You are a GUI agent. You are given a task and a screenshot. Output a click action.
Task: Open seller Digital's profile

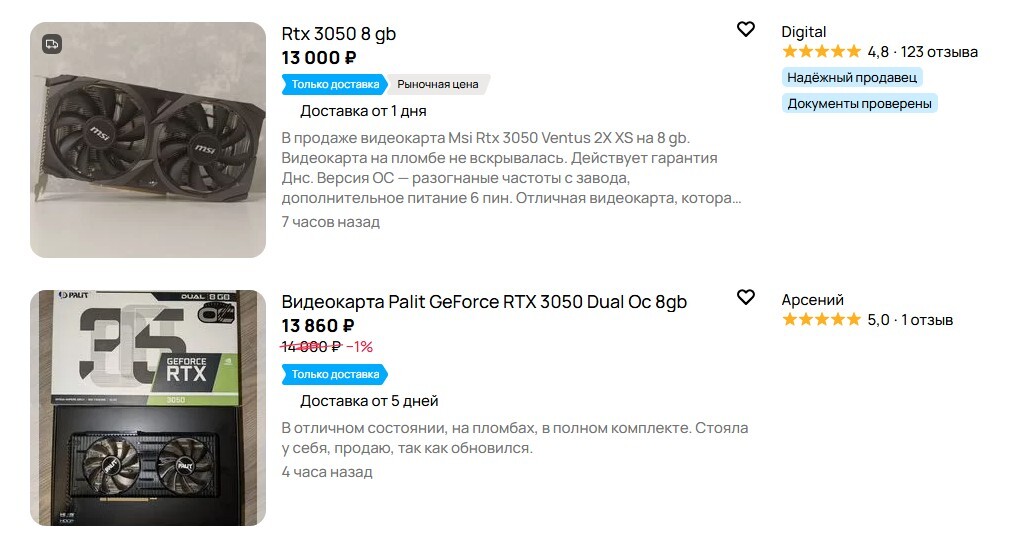[x=804, y=32]
